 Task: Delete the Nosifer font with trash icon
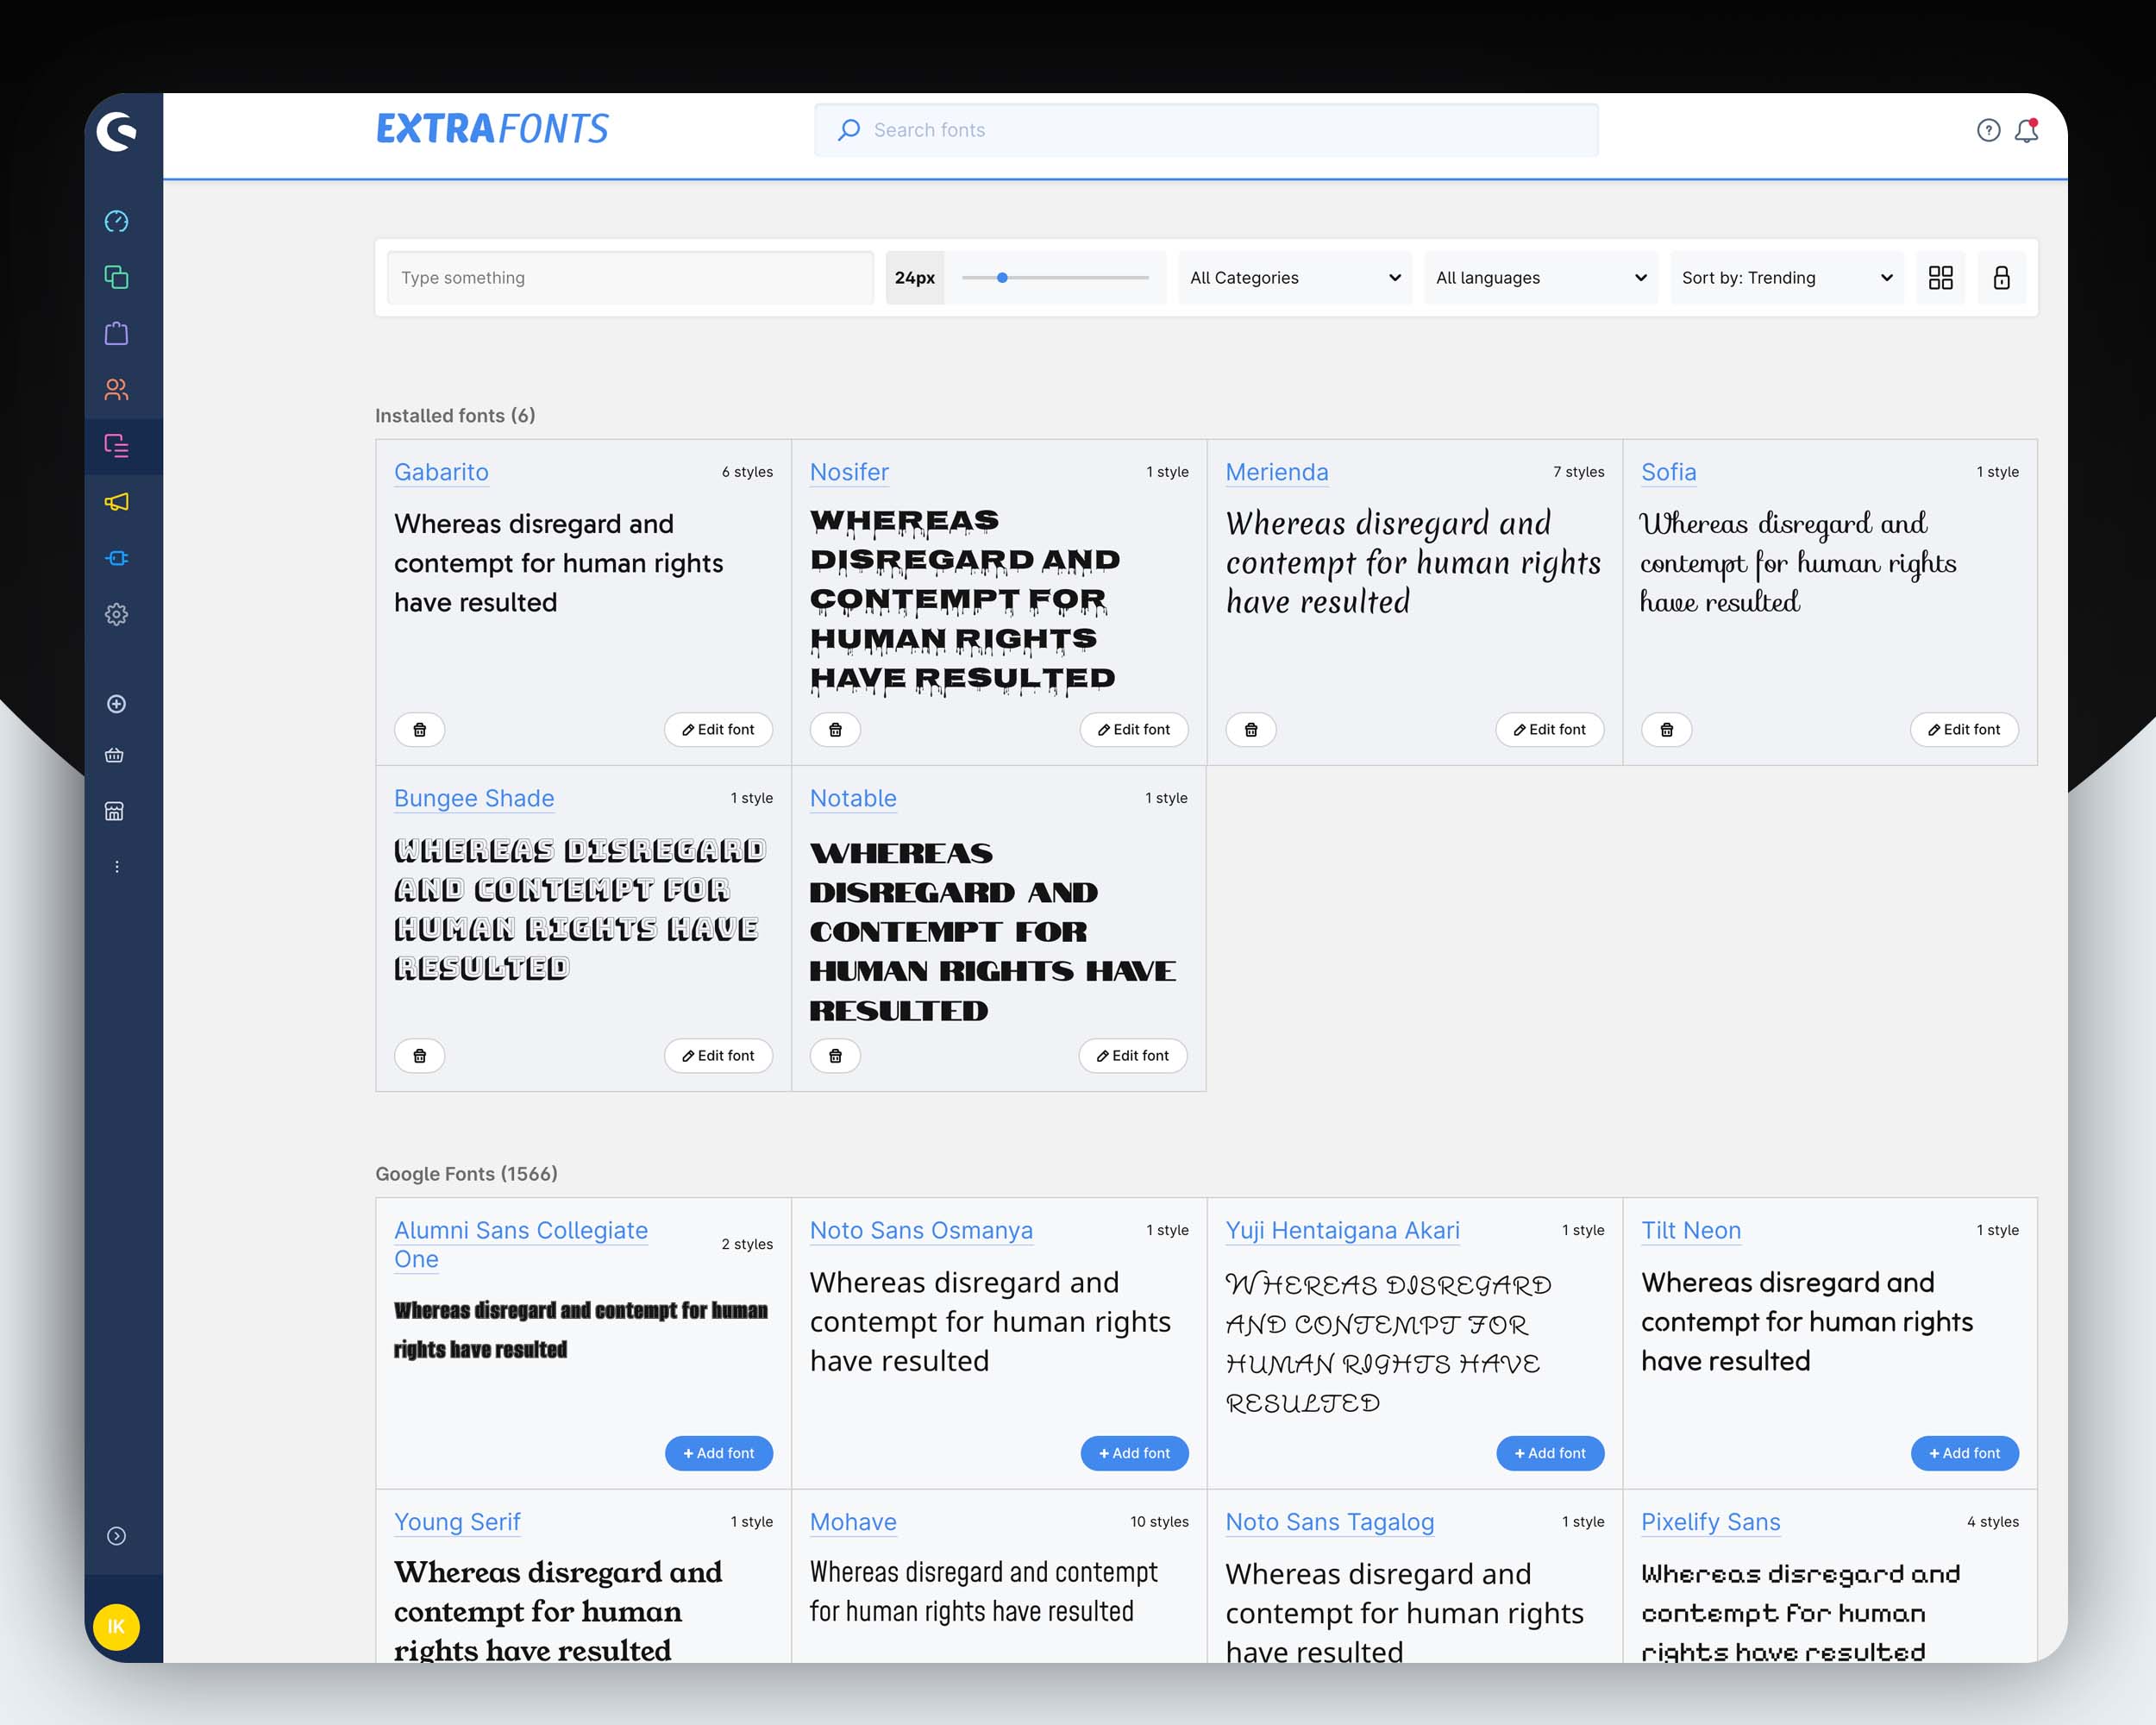(x=836, y=730)
